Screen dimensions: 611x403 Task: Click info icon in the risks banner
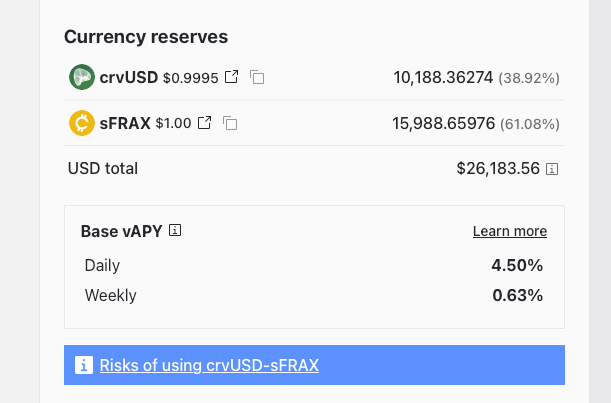coord(84,365)
